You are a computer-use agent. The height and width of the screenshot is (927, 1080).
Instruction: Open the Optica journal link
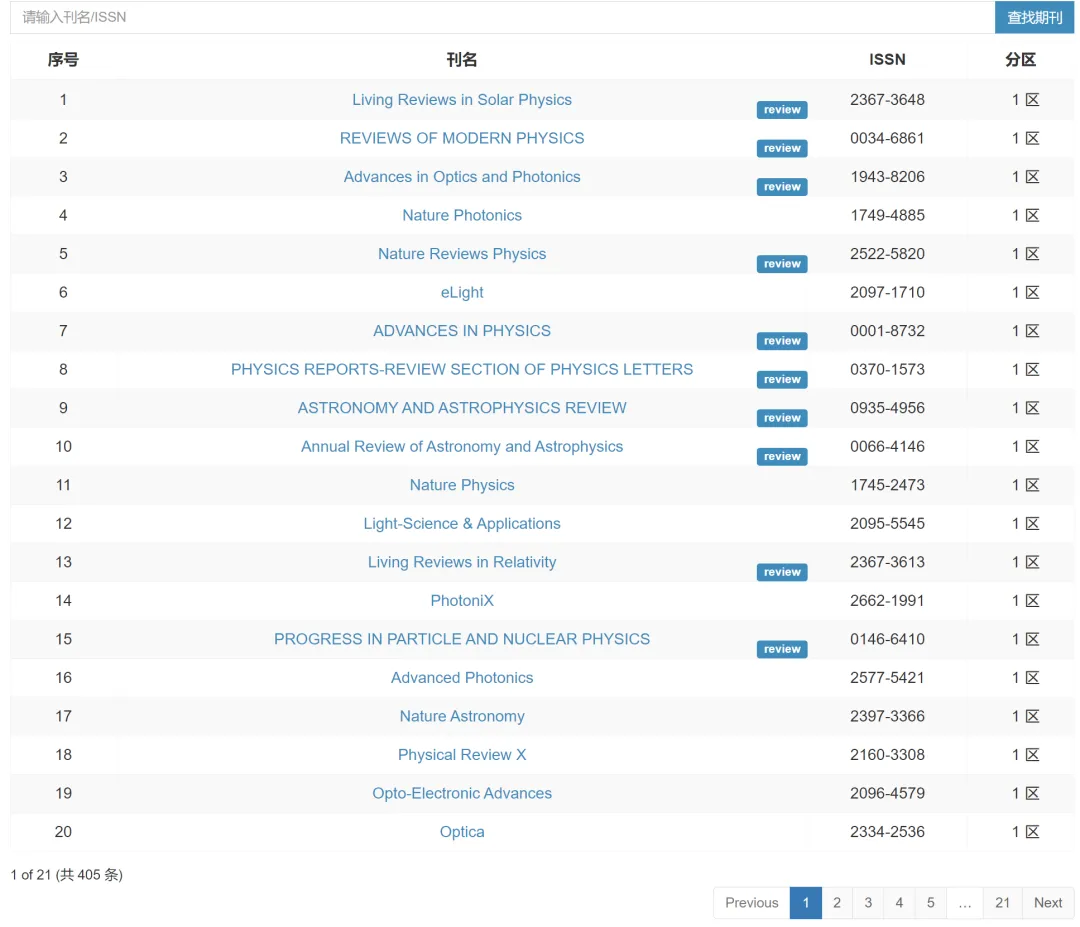point(462,832)
